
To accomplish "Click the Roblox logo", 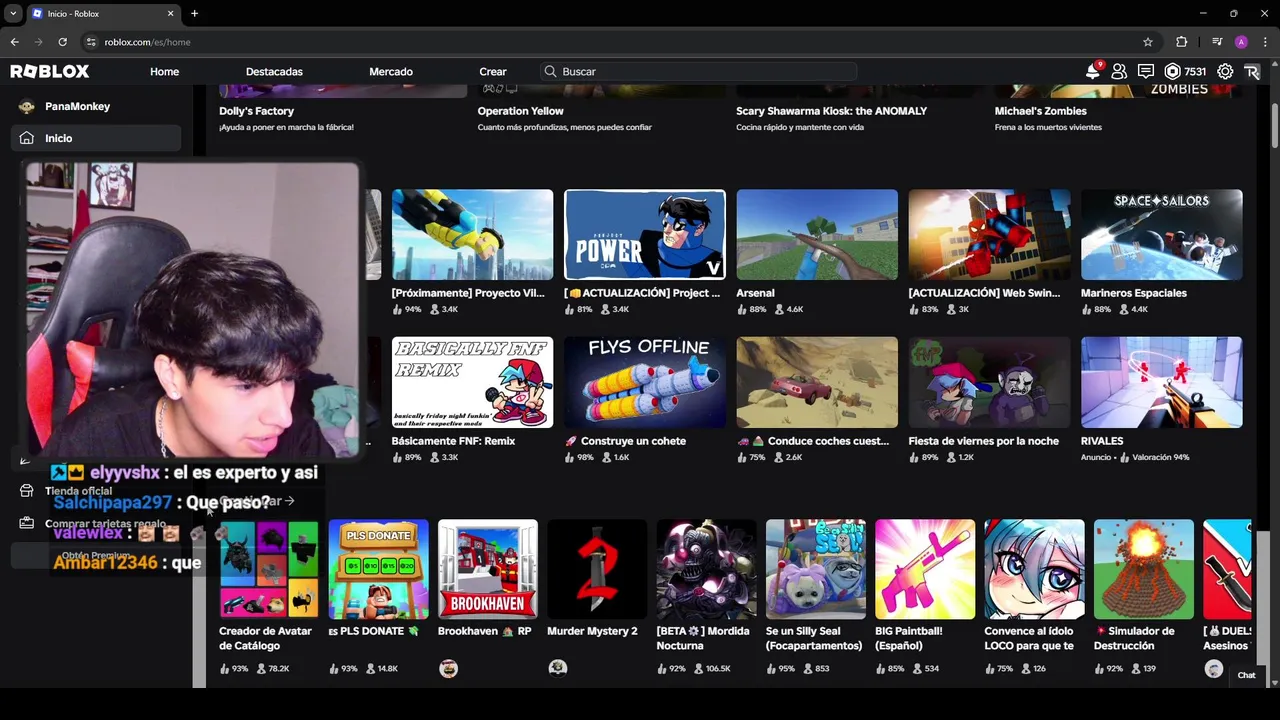I will (x=50, y=71).
